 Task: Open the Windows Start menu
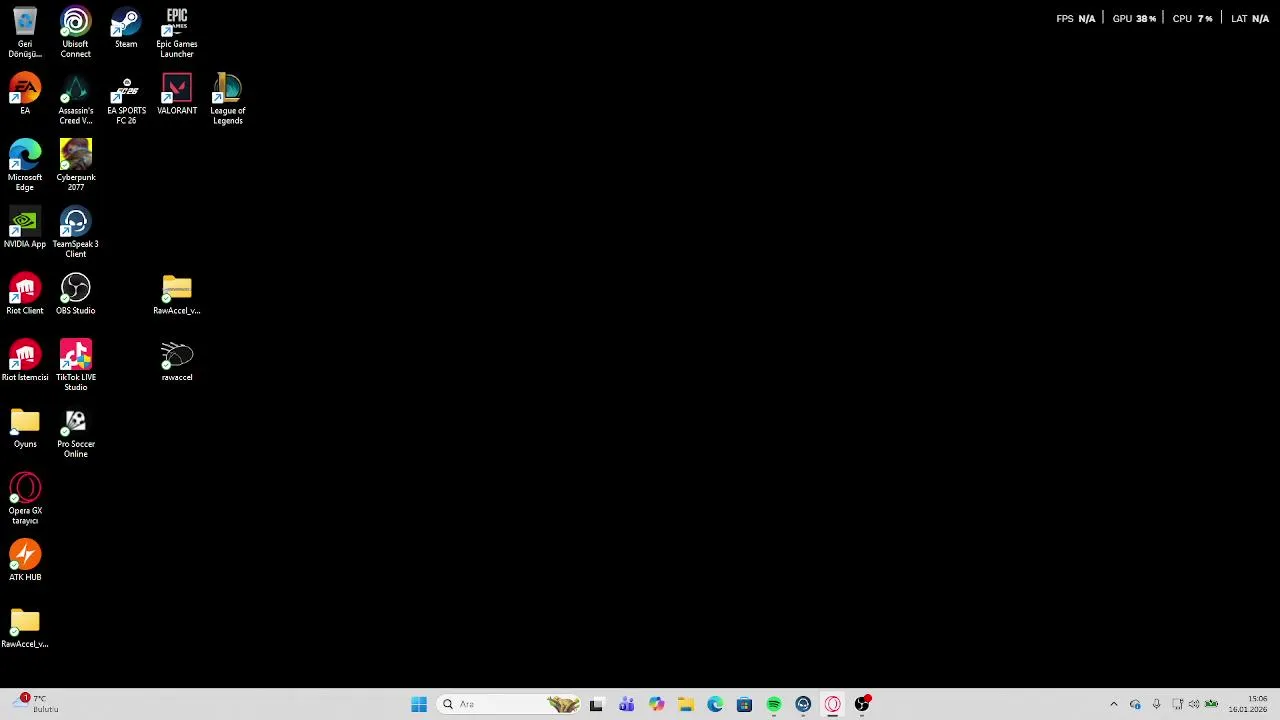tap(419, 705)
